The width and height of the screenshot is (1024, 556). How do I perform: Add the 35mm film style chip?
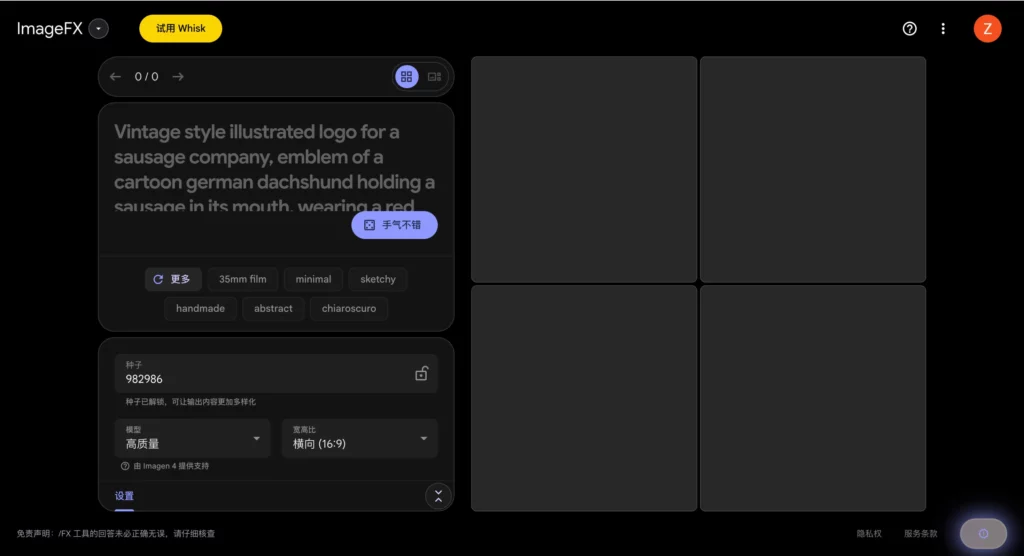coord(242,279)
